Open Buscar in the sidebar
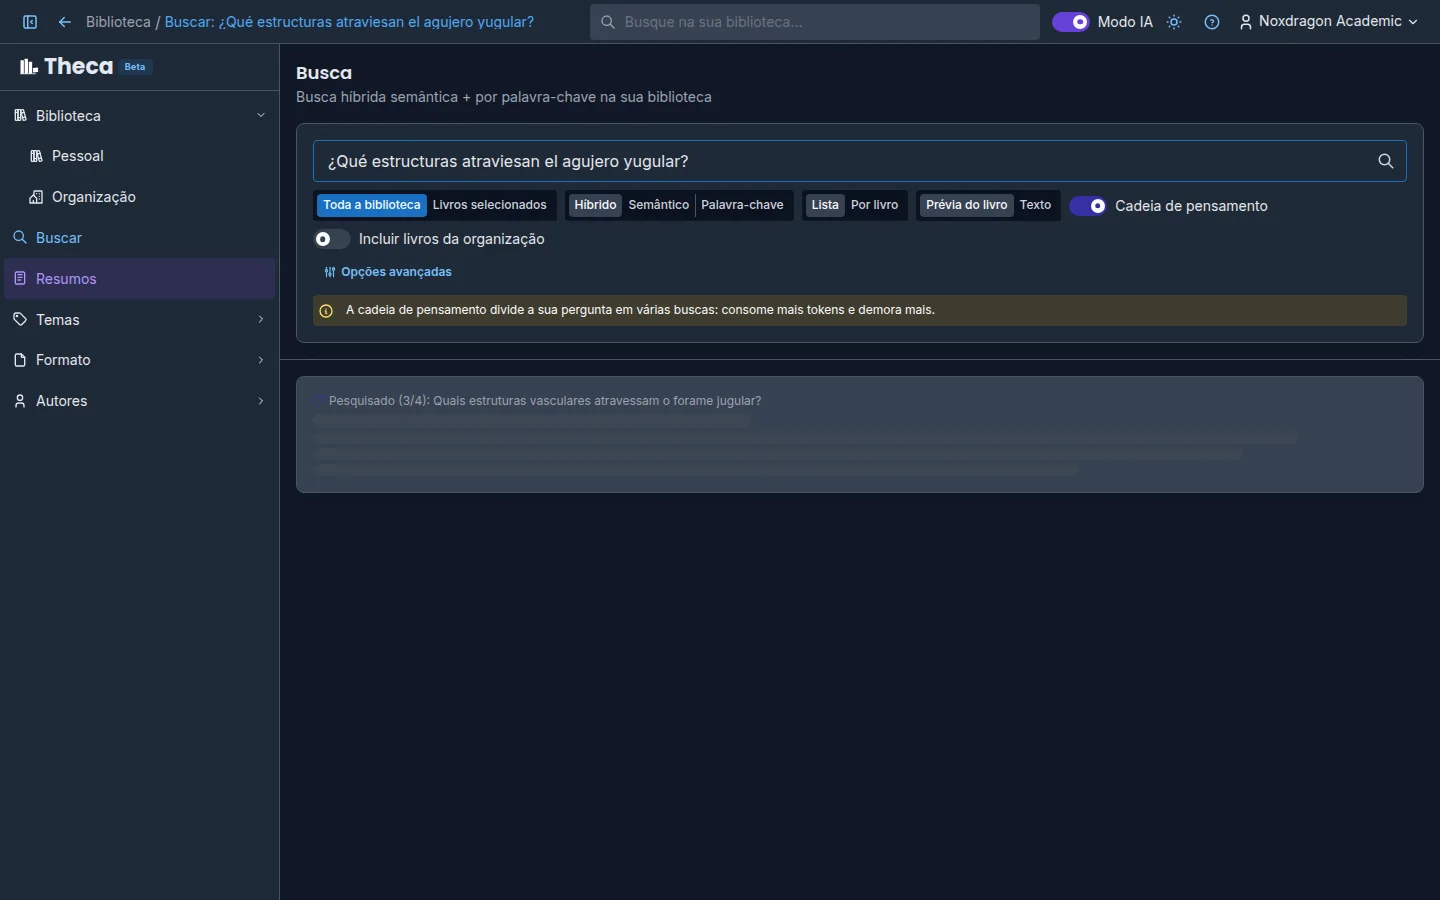The width and height of the screenshot is (1440, 900). (x=140, y=238)
